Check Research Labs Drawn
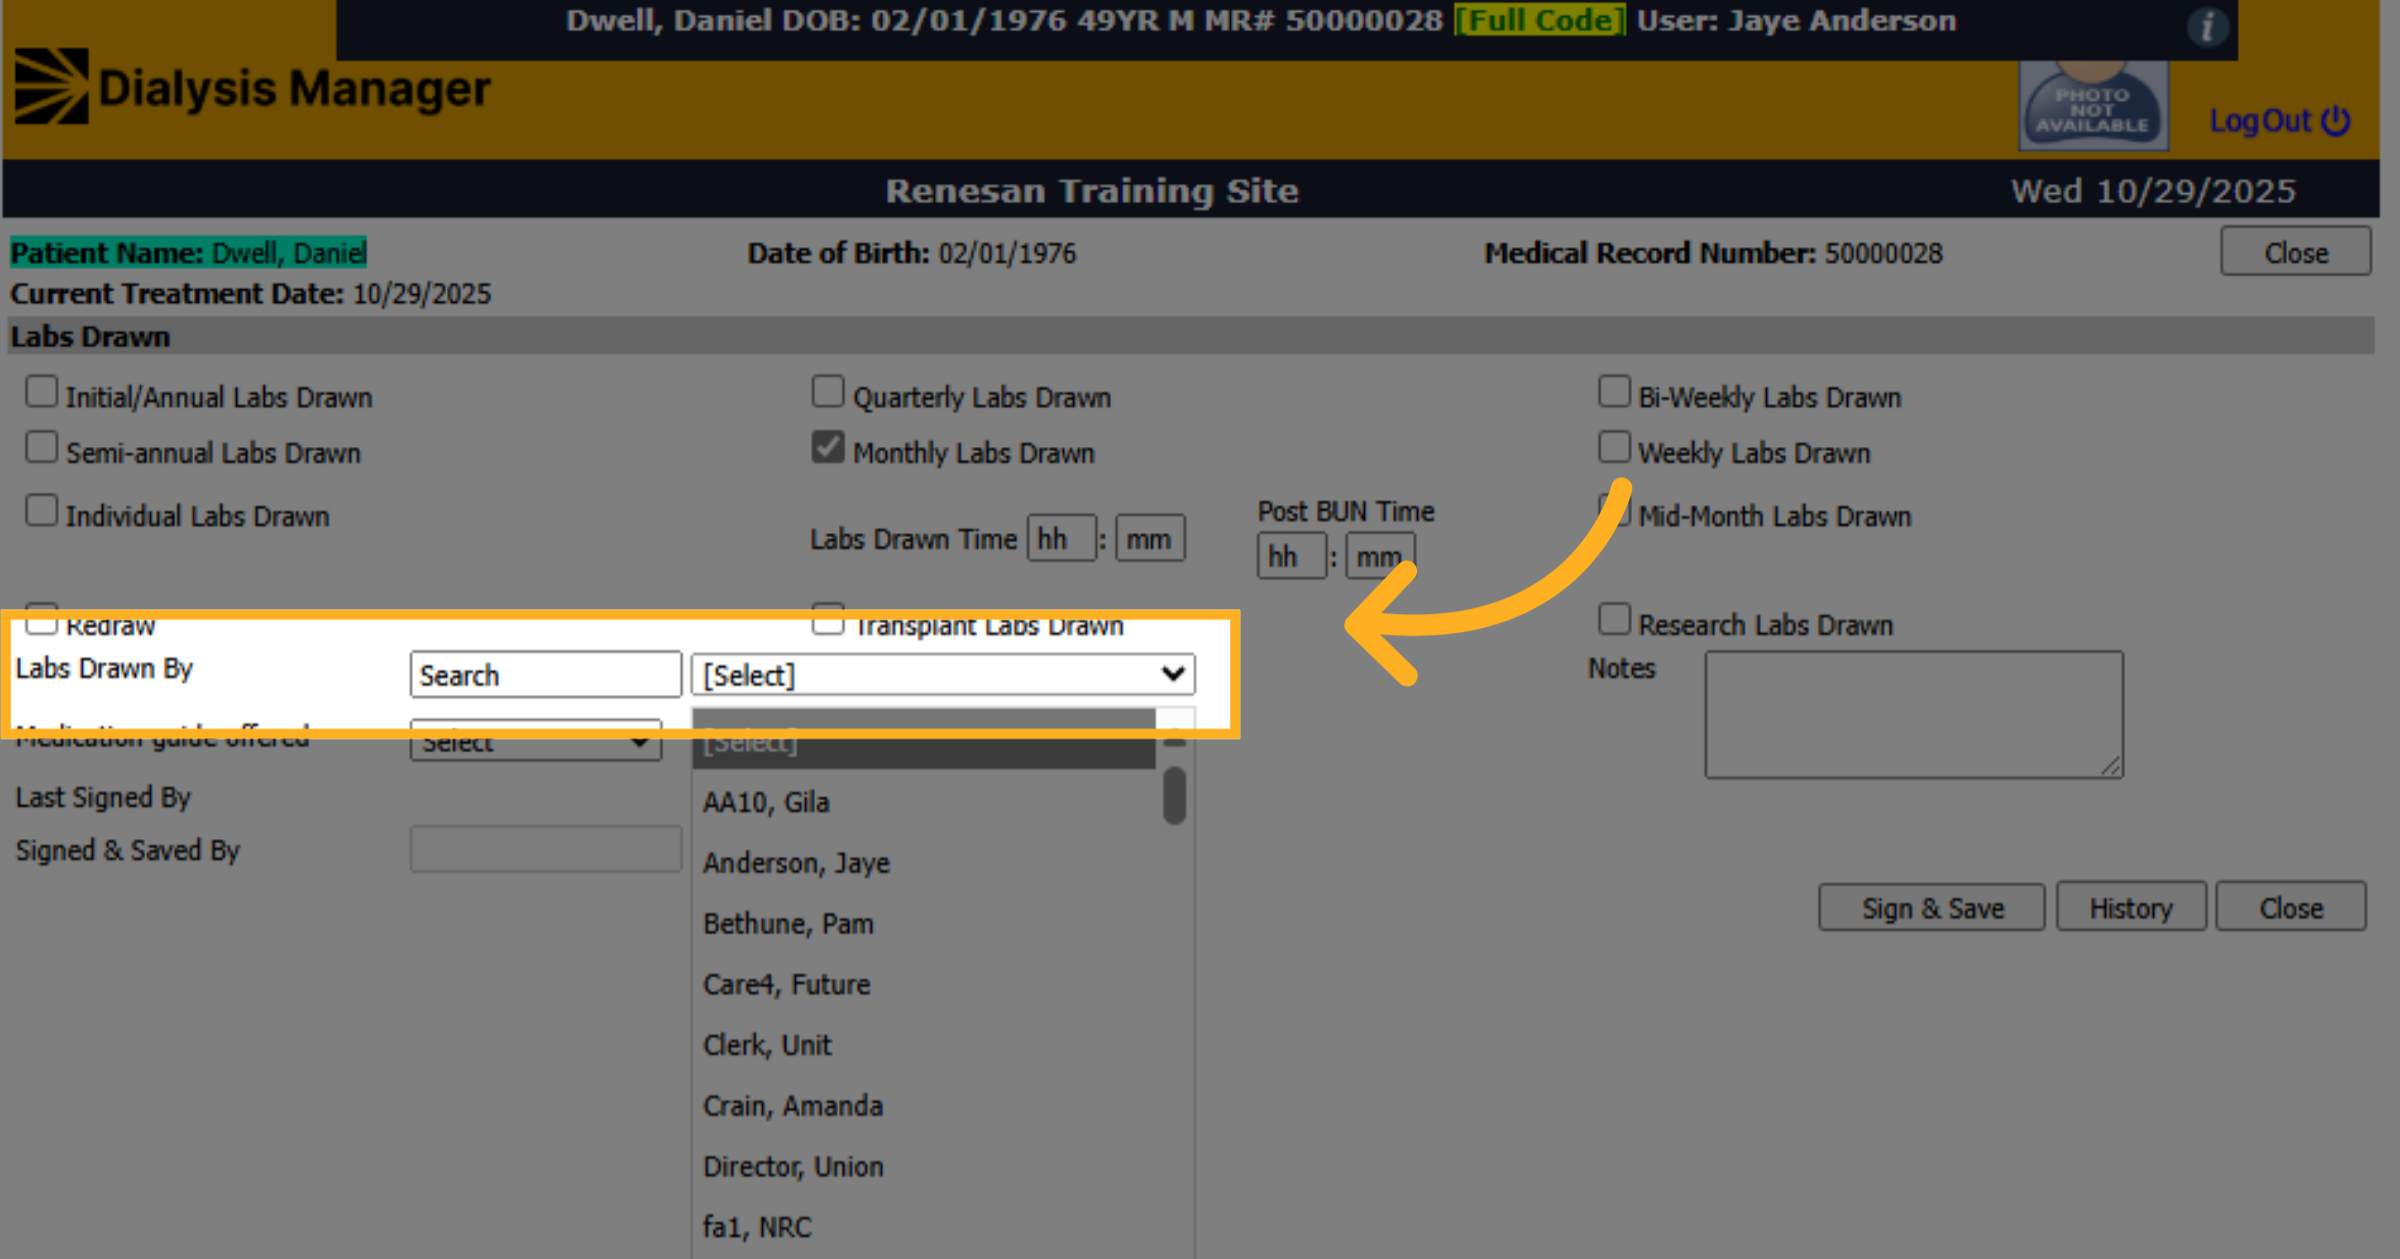The image size is (2400, 1259). tap(1614, 619)
